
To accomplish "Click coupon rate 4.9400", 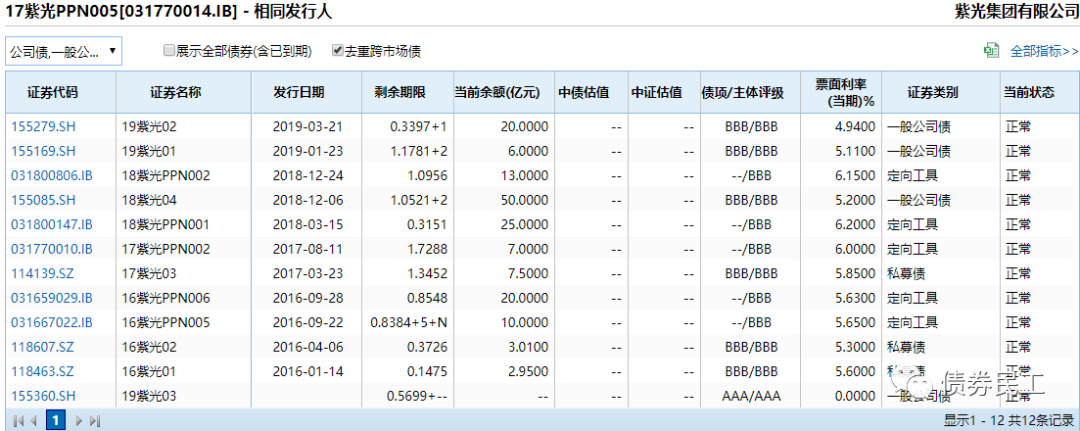I will coord(855,127).
